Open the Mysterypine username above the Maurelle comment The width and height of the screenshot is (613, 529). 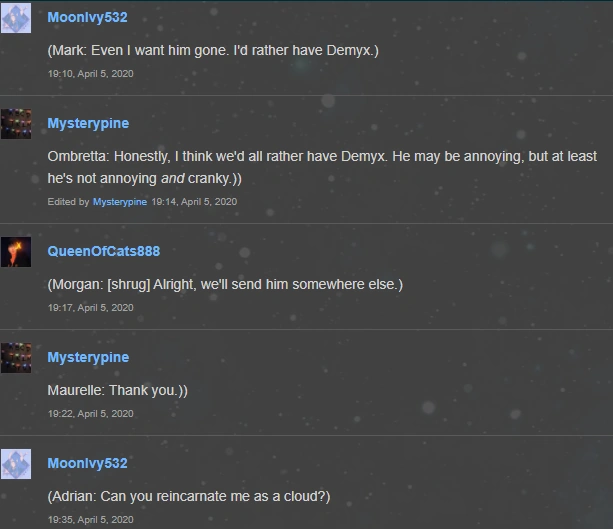coord(88,357)
